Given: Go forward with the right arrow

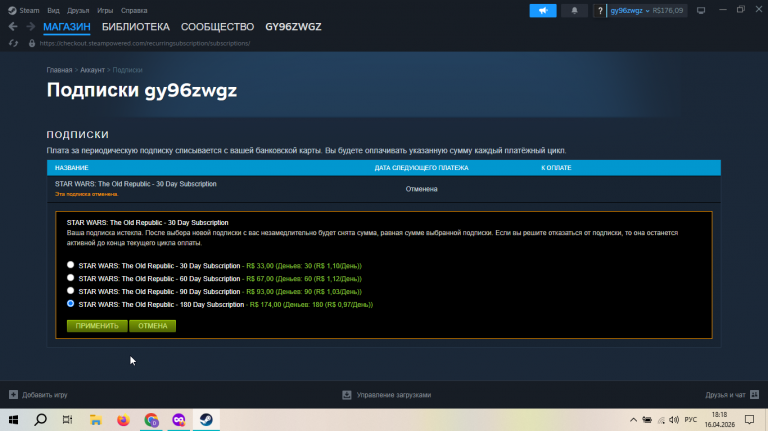Looking at the screenshot, I should click(30, 26).
